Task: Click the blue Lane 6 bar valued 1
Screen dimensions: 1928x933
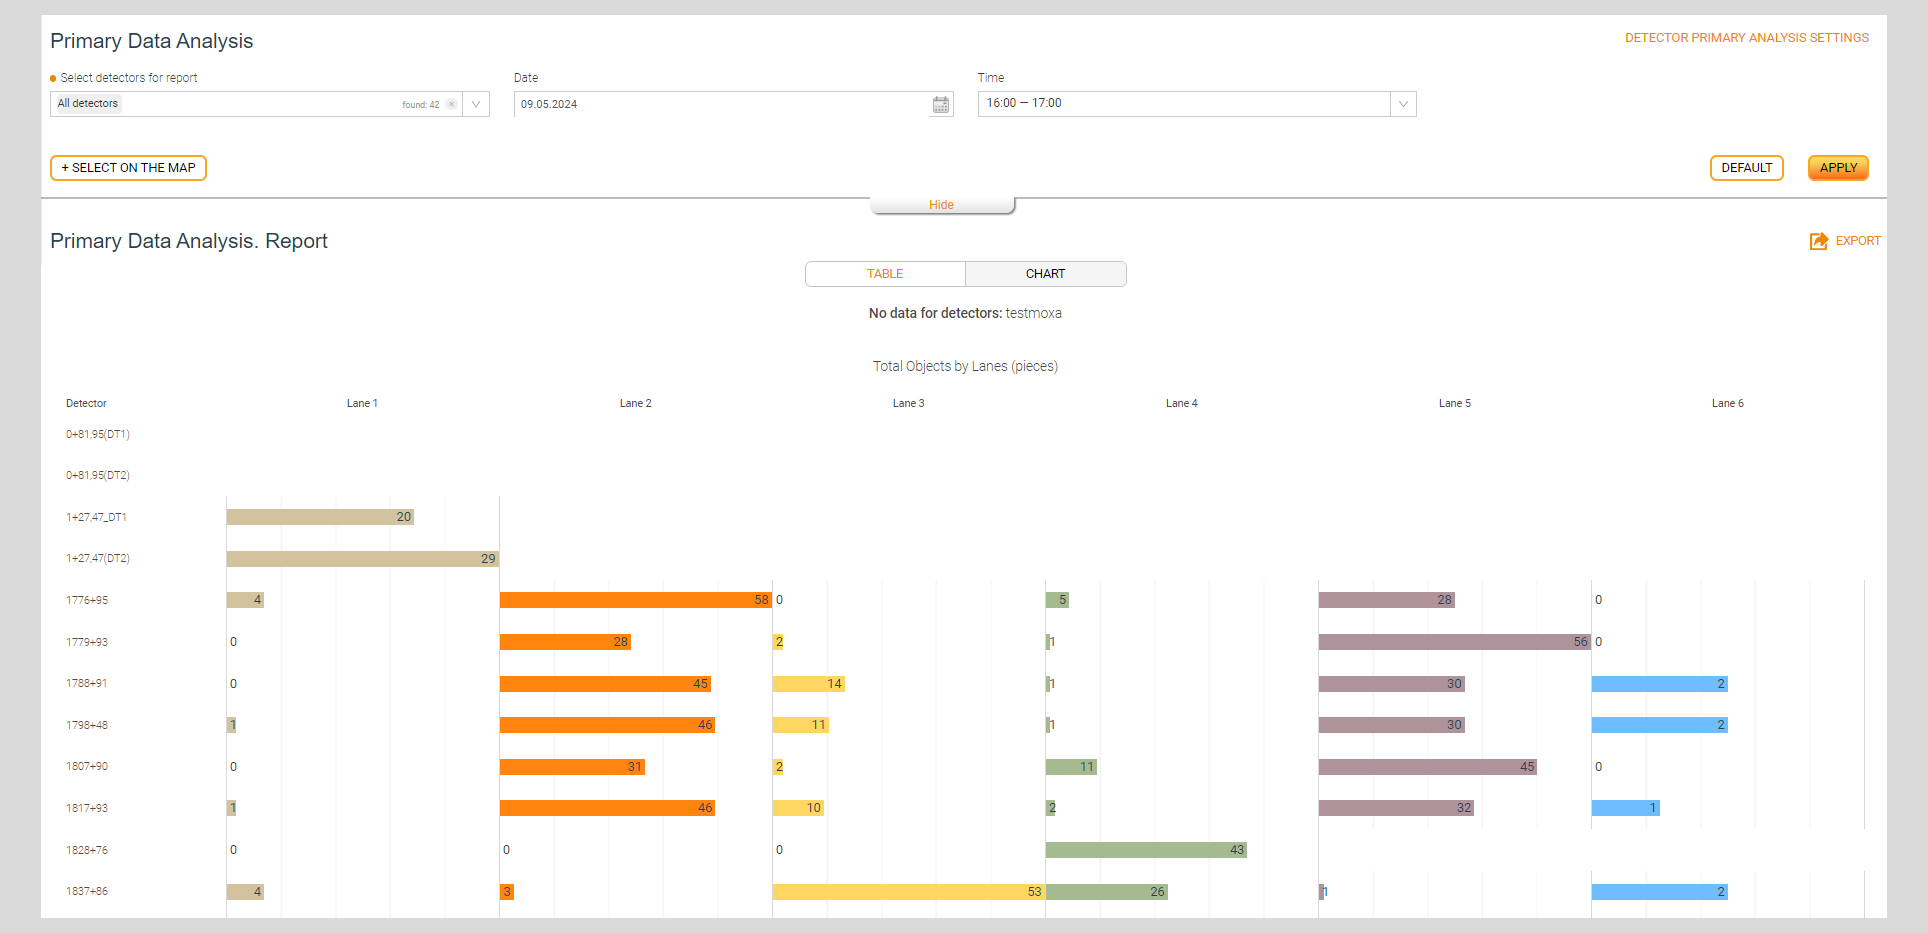Action: click(x=1626, y=808)
